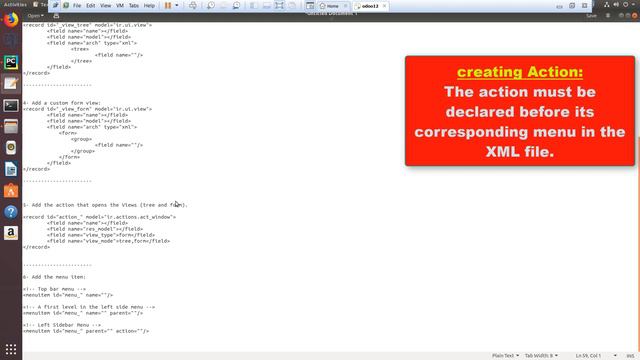This screenshot has height=360, width=640.
Task: Open Files manager from the dock
Action: [x=11, y=127]
